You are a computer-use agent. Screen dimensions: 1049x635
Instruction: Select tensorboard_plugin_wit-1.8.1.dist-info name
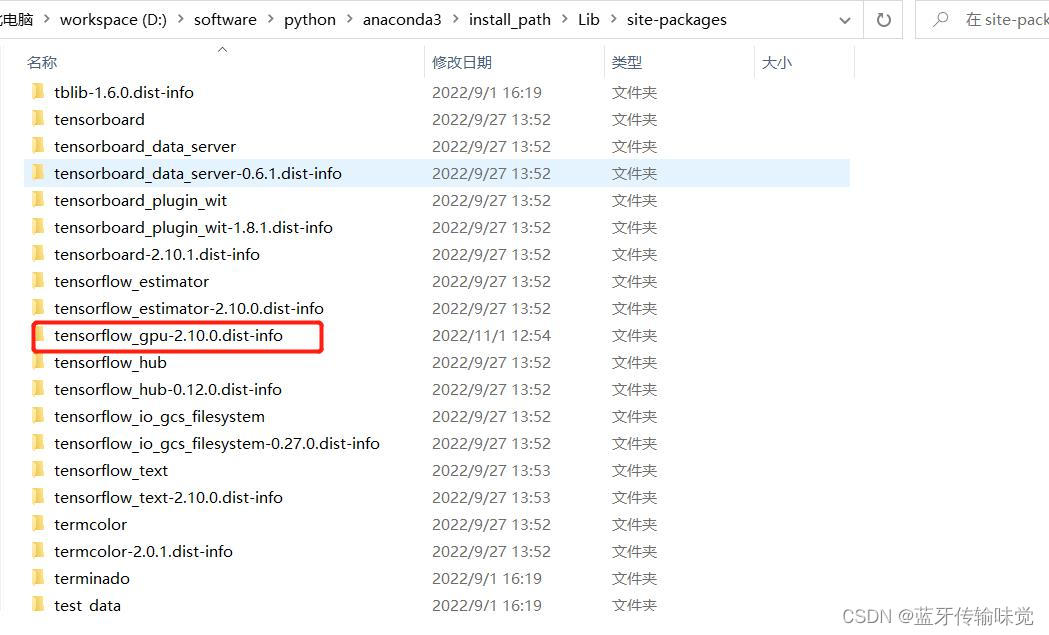[x=193, y=228]
